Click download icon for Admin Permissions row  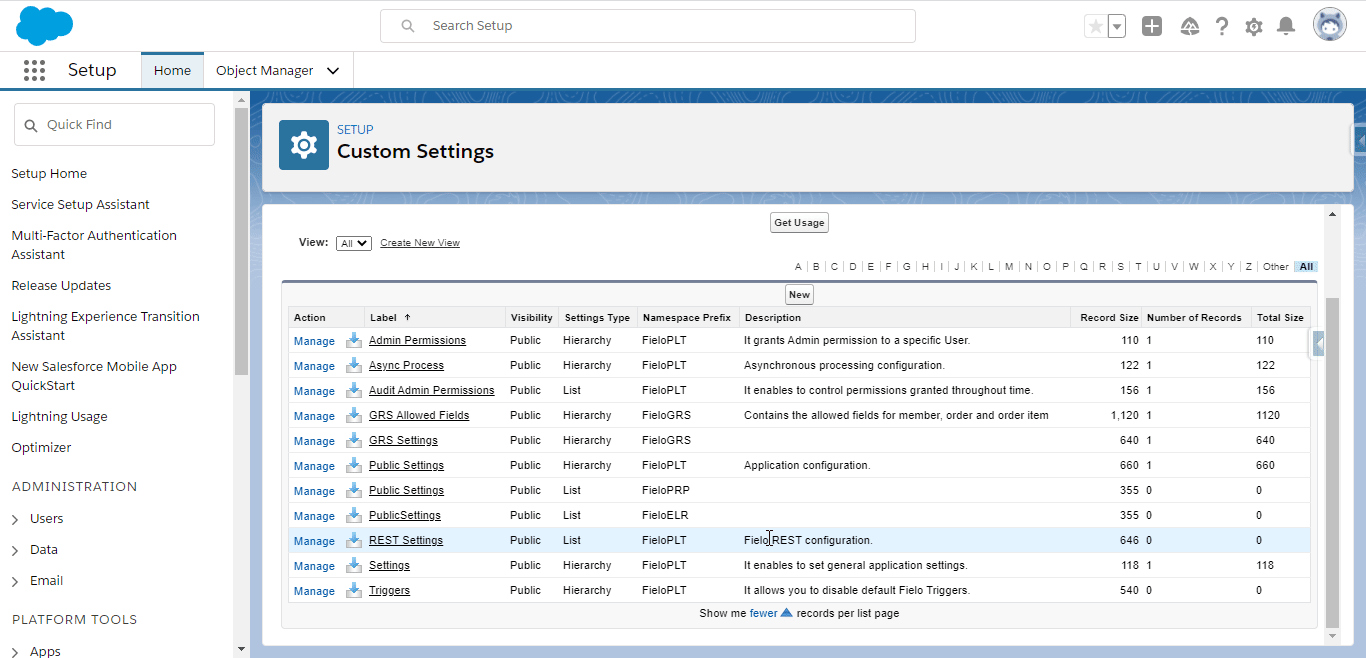coord(353,340)
